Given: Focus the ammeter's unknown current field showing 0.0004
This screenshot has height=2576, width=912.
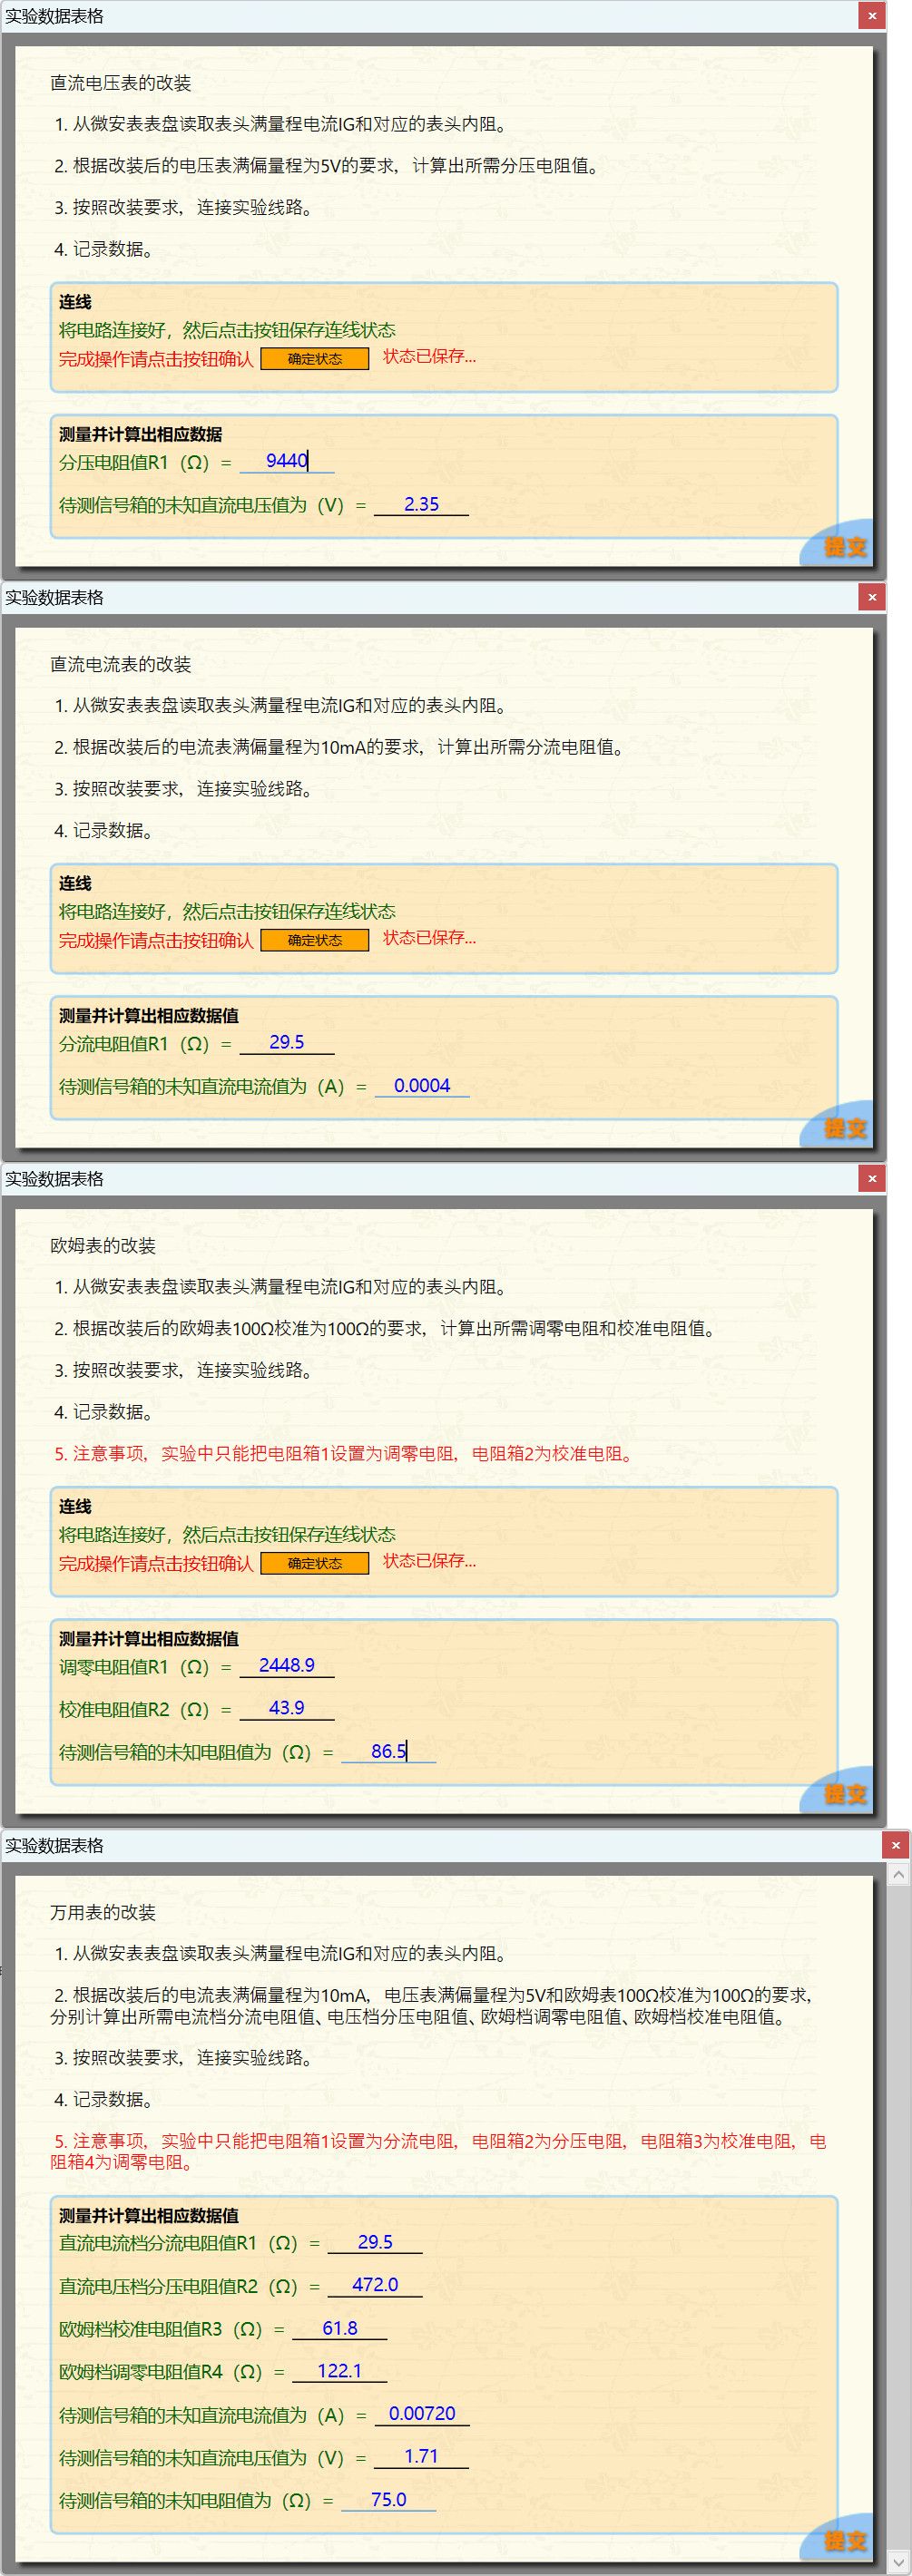Looking at the screenshot, I should coord(421,1086).
